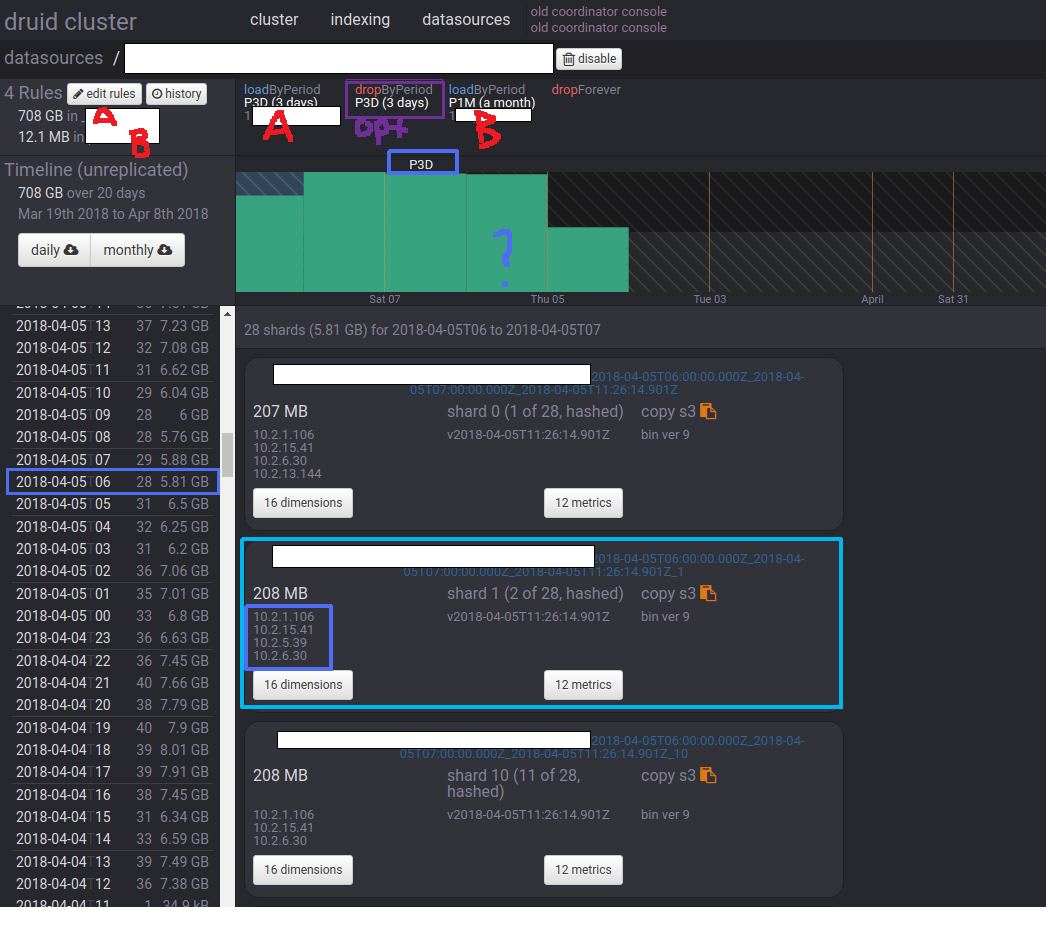
Task: Copy s3 path icon for shard 1
Action: tap(708, 593)
